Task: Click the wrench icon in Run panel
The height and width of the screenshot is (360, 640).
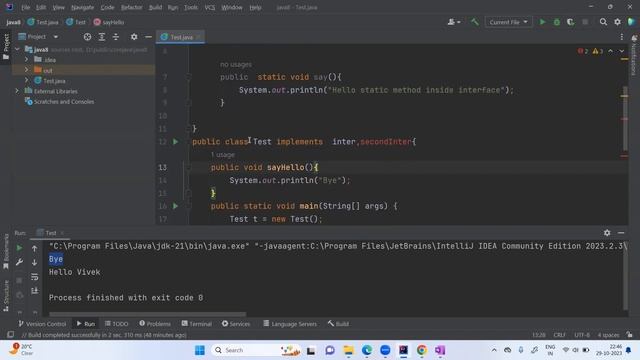Action: (19, 262)
